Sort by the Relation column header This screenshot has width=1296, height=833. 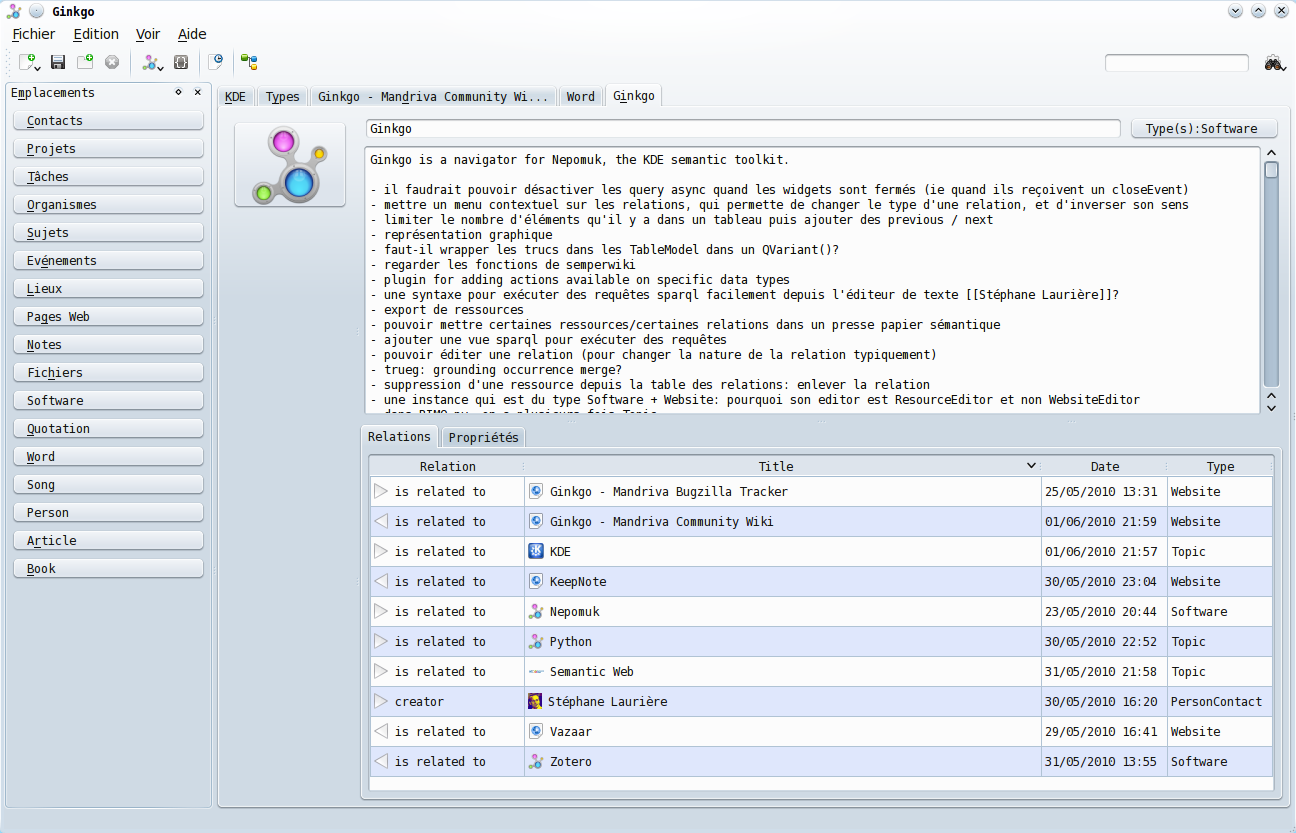[447, 466]
